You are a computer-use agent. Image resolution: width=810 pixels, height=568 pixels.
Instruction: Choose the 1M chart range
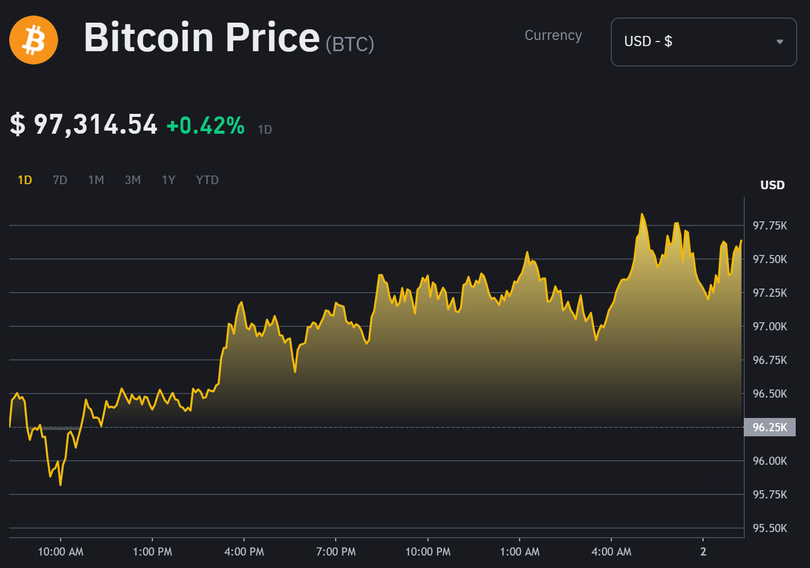coord(96,180)
